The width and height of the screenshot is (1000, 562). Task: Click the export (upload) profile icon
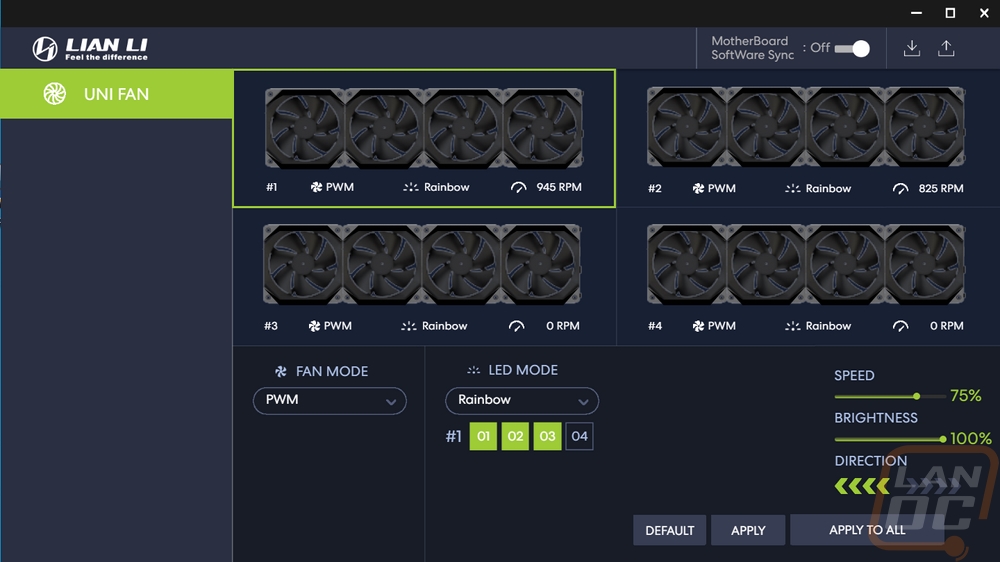(x=946, y=48)
